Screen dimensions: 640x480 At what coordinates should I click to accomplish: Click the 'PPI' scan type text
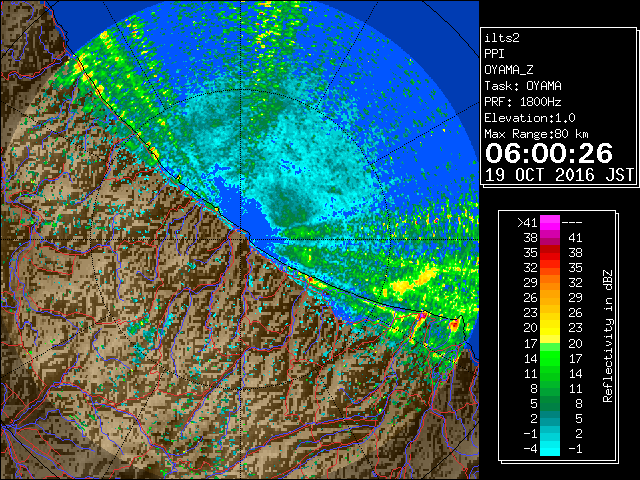pos(494,54)
